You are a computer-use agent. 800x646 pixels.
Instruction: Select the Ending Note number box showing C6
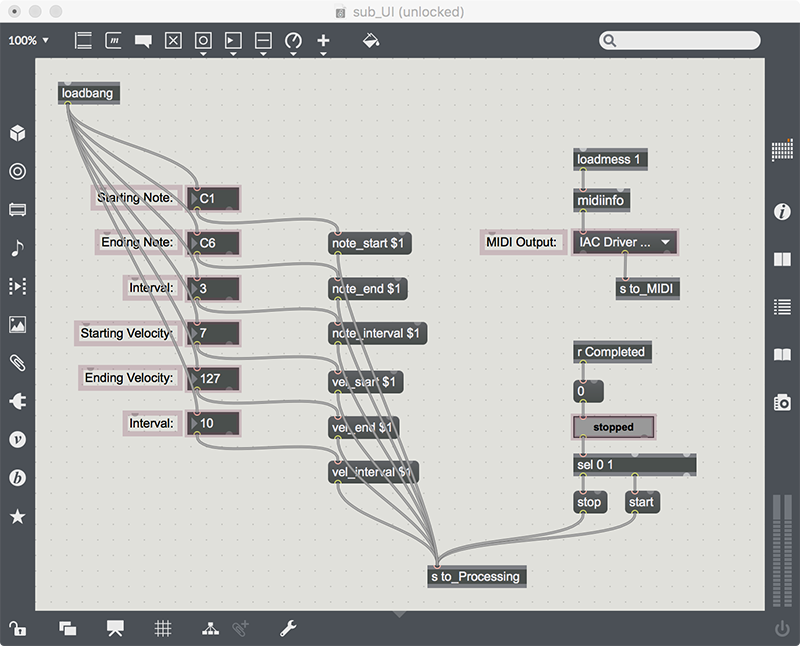coord(213,243)
